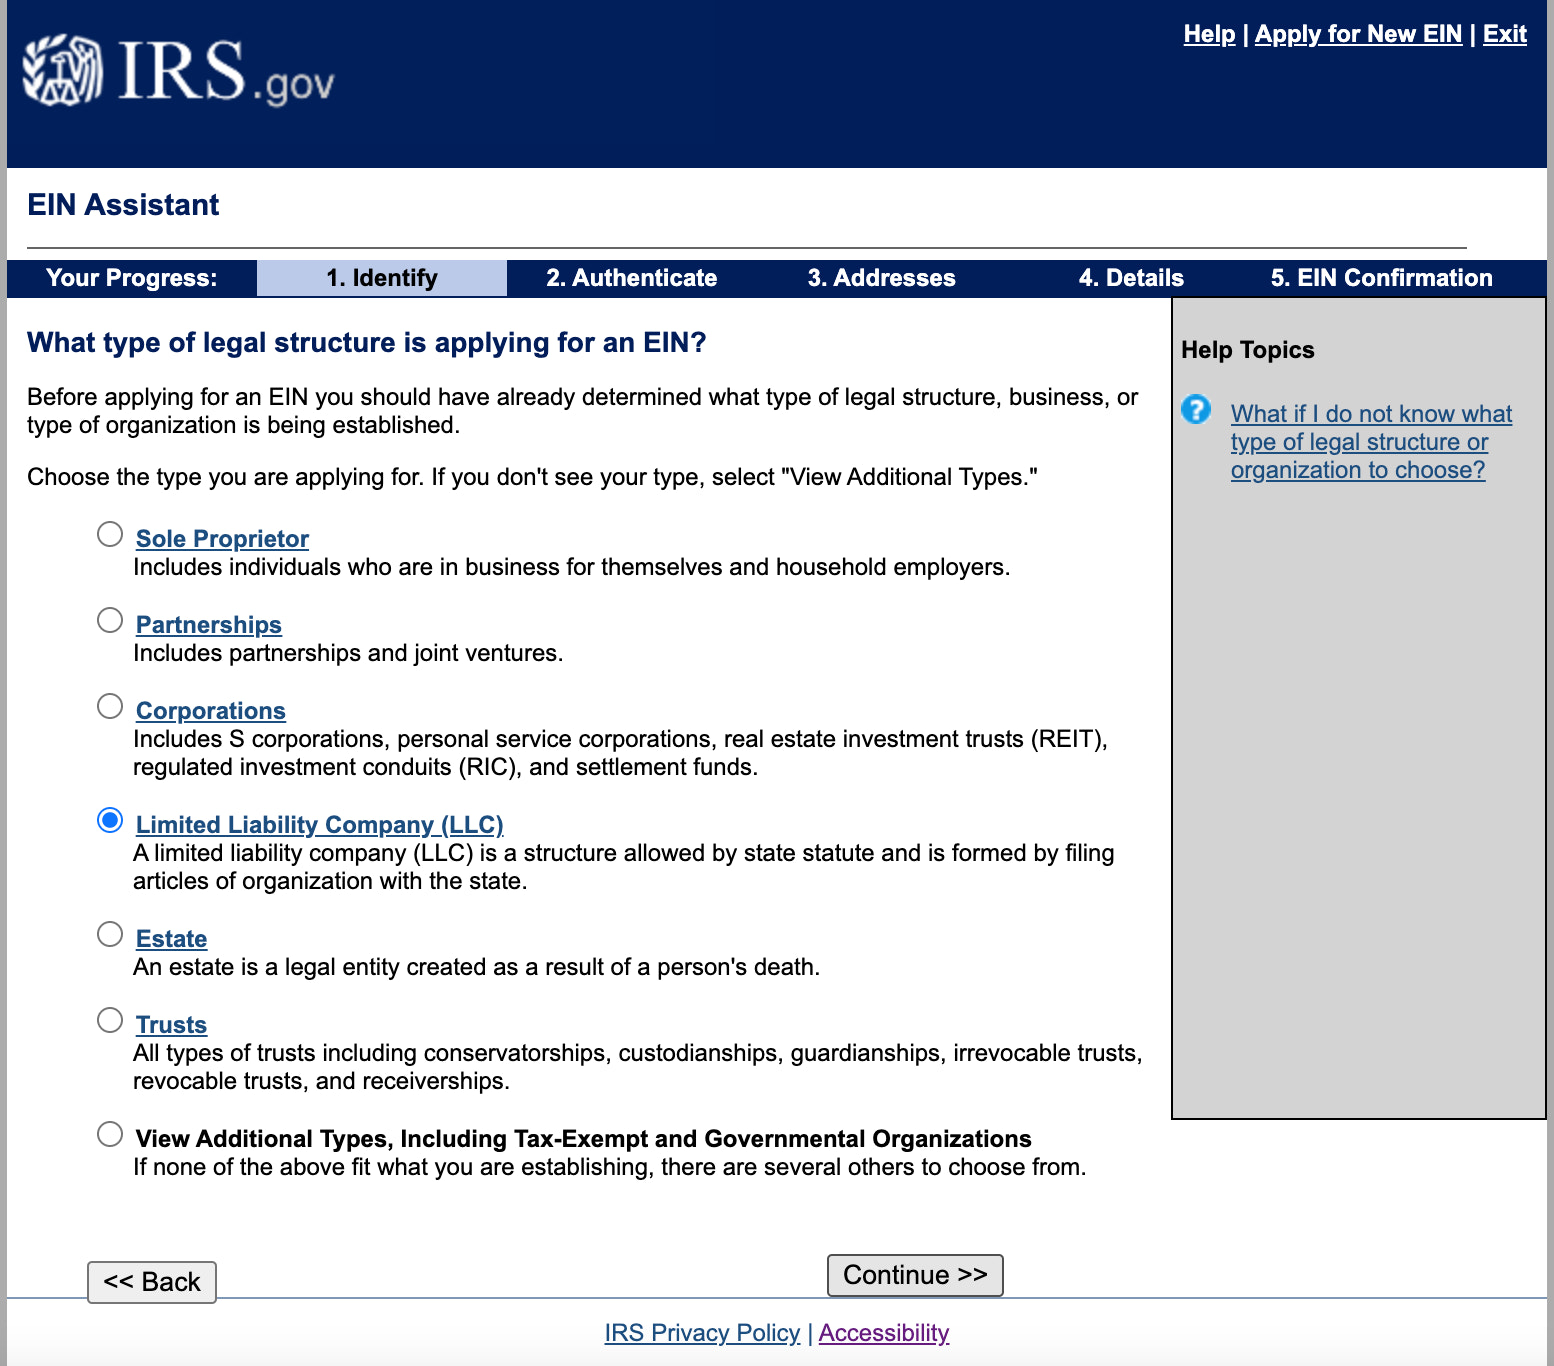The height and width of the screenshot is (1366, 1554).
Task: Open the Help link
Action: (1209, 33)
